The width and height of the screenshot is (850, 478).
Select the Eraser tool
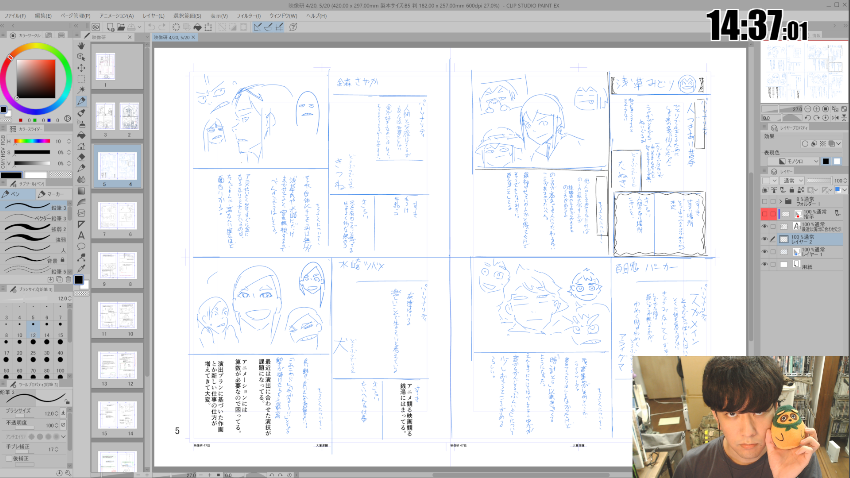(81, 157)
